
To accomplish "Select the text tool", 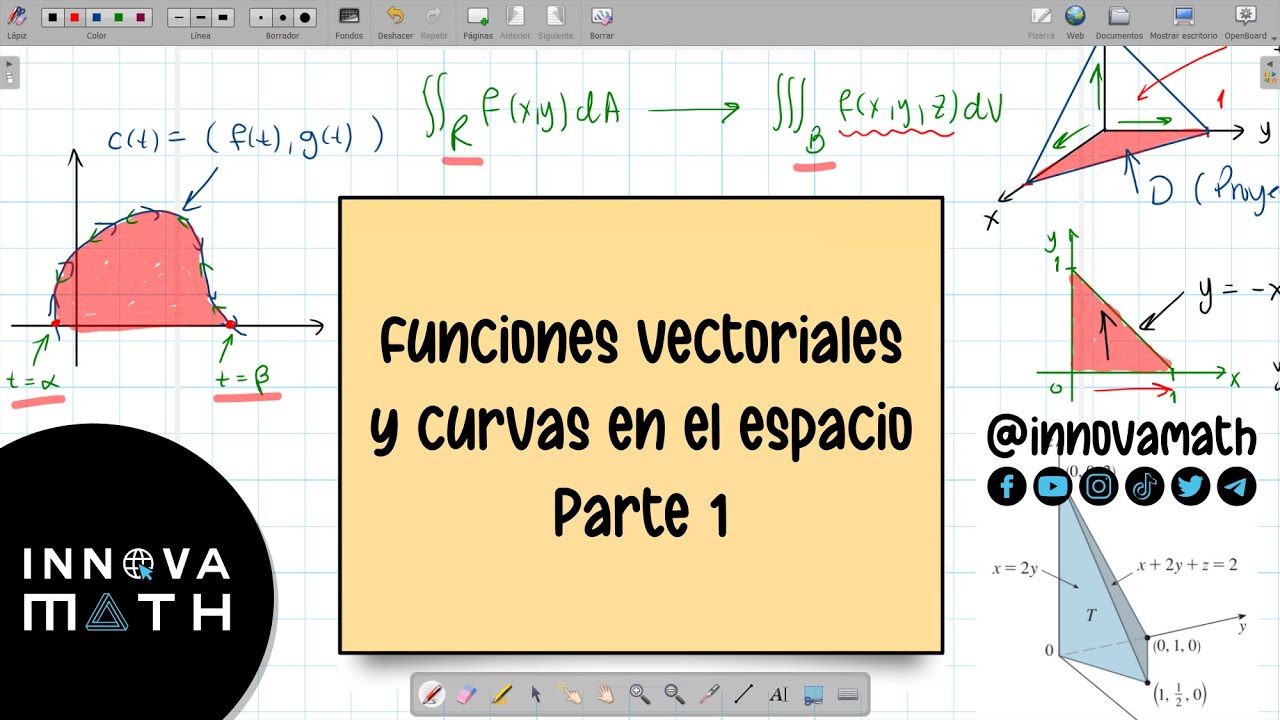I will [x=778, y=694].
